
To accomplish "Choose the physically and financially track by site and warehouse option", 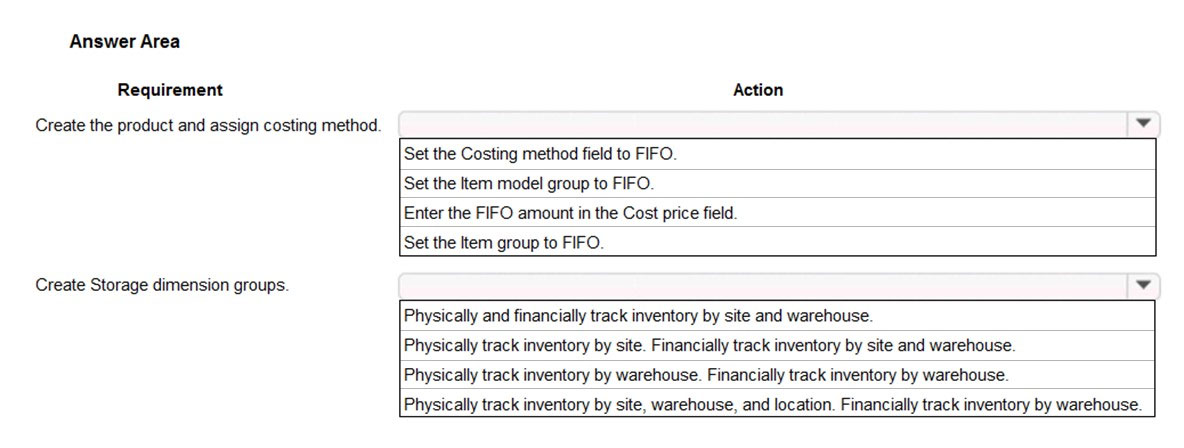I will [x=778, y=316].
